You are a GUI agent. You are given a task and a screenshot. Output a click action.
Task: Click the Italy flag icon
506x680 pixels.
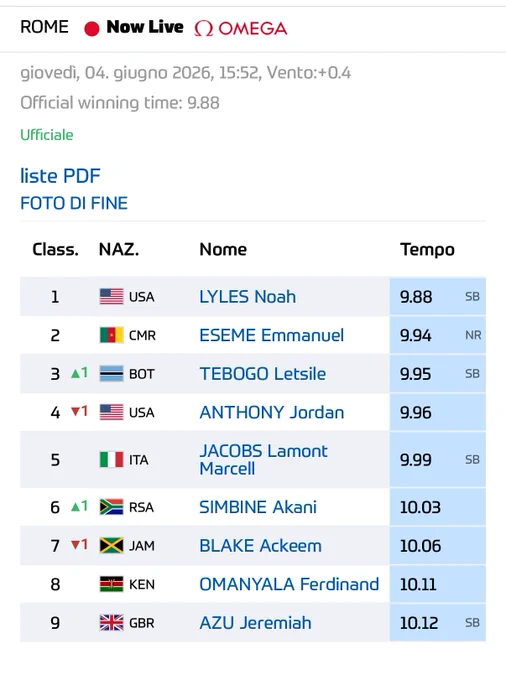click(111, 460)
